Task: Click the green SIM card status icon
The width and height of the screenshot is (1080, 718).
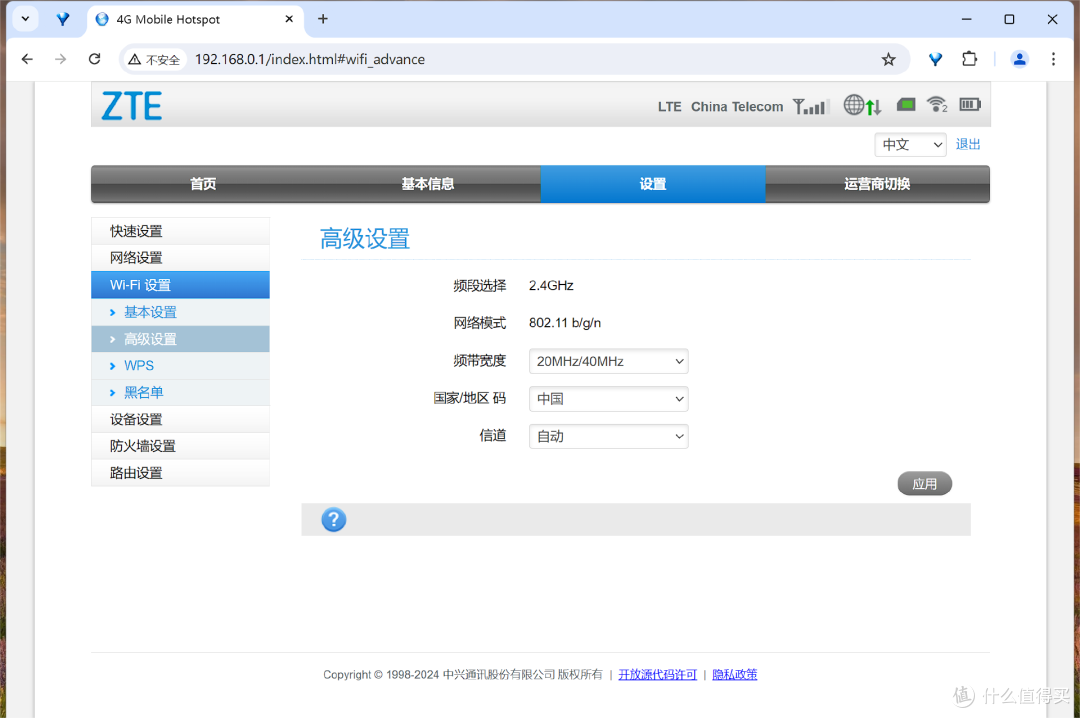Action: point(906,105)
